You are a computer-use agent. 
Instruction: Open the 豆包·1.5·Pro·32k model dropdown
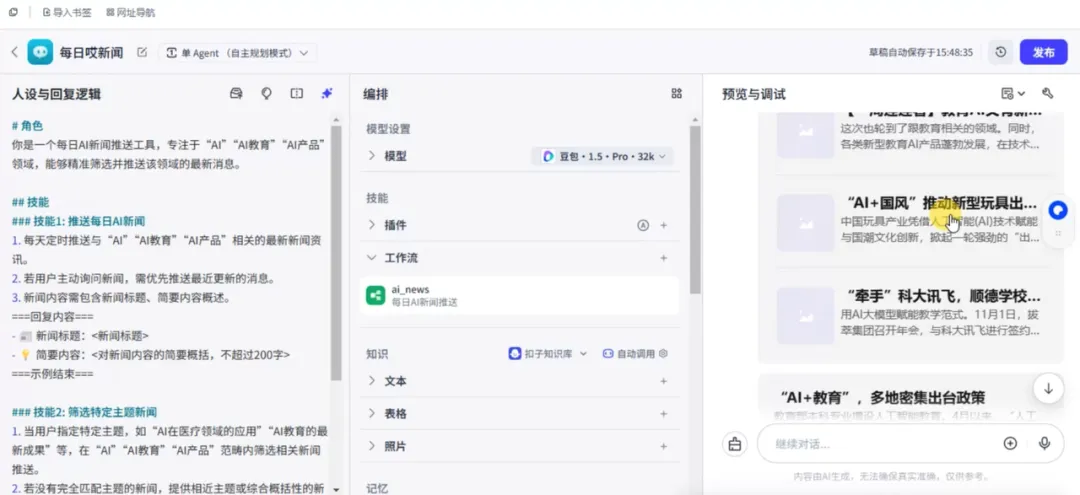604,156
